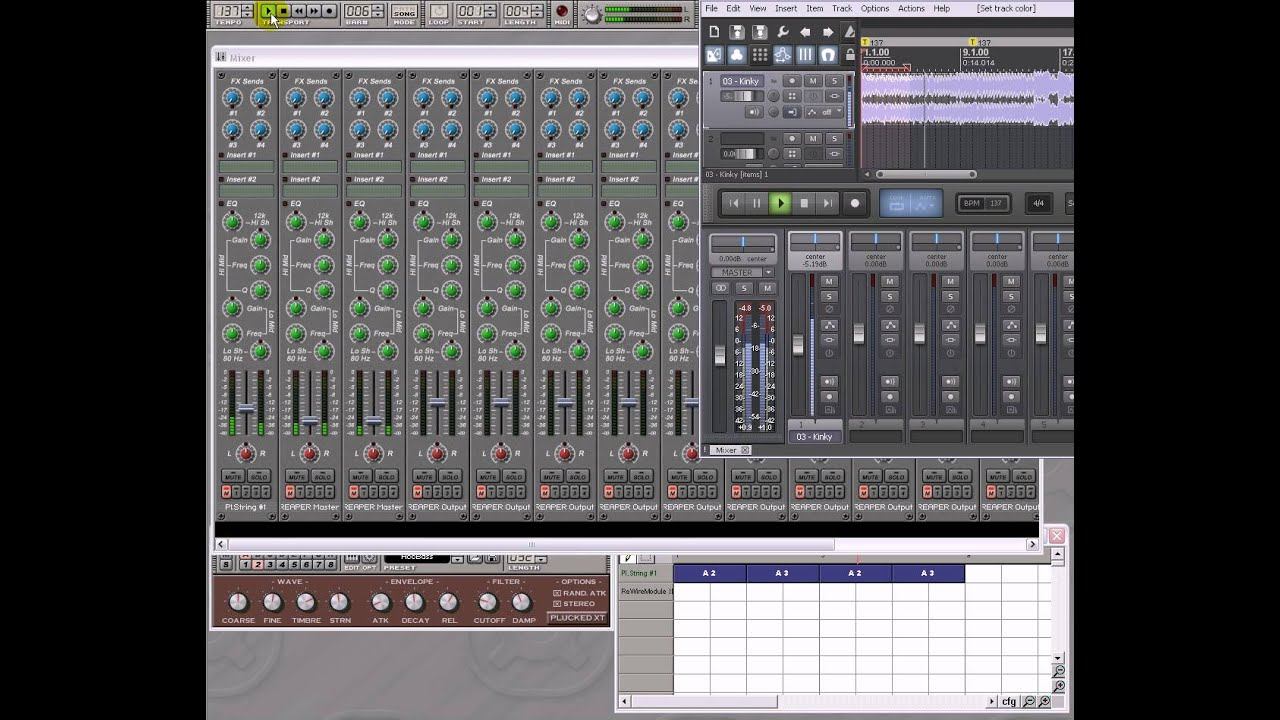Click the REAPER transport play button

pos(780,203)
